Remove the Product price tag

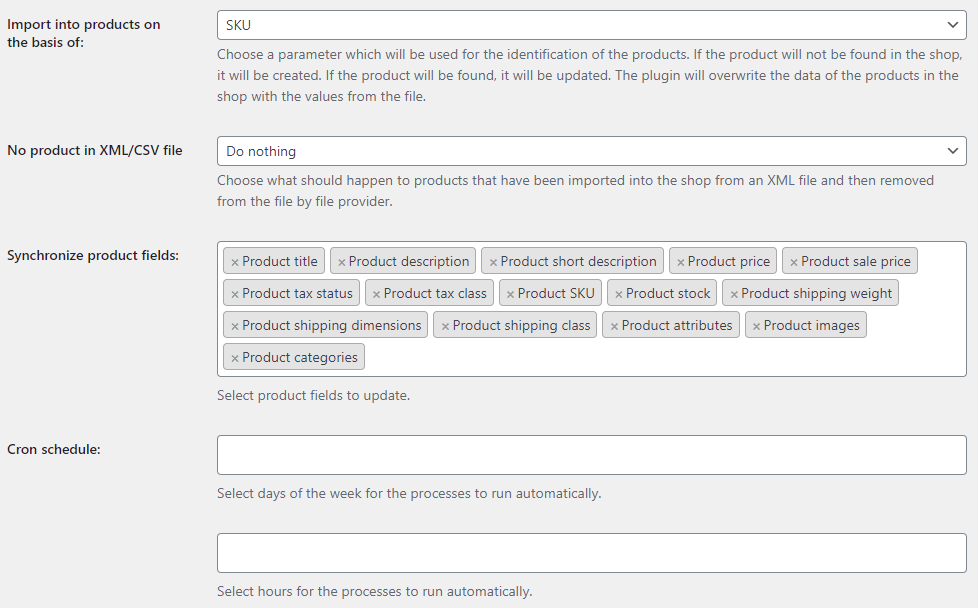680,263
